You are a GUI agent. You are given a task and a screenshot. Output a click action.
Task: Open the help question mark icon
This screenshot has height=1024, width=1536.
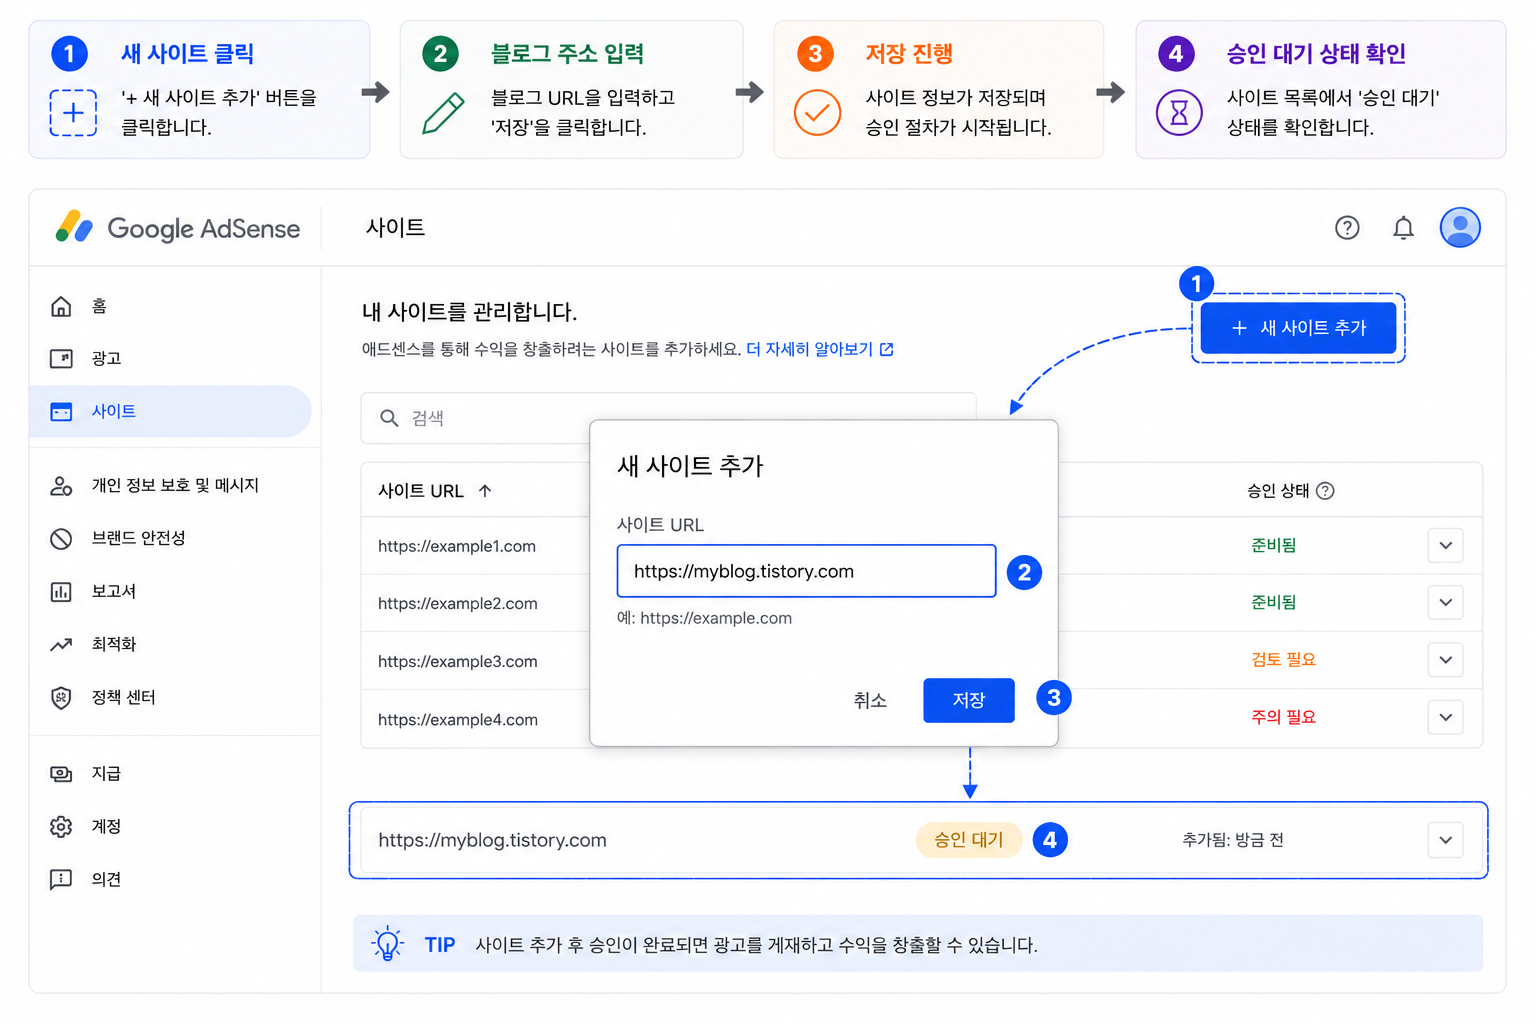pos(1347,228)
